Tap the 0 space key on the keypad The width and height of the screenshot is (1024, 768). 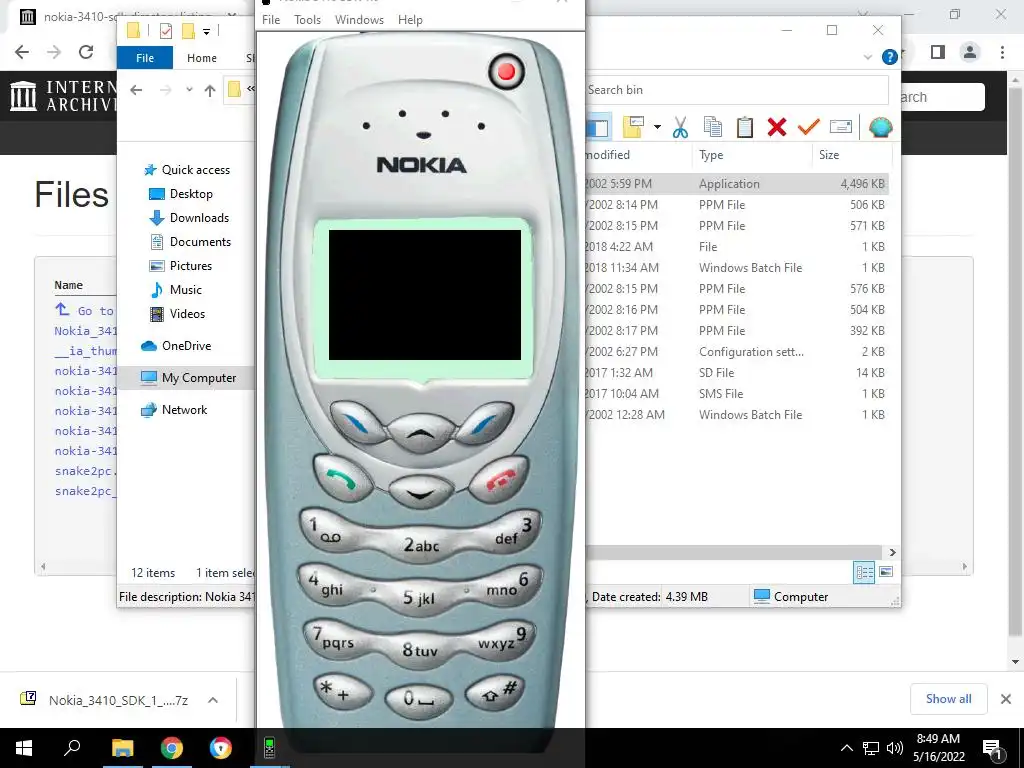pyautogui.click(x=419, y=701)
